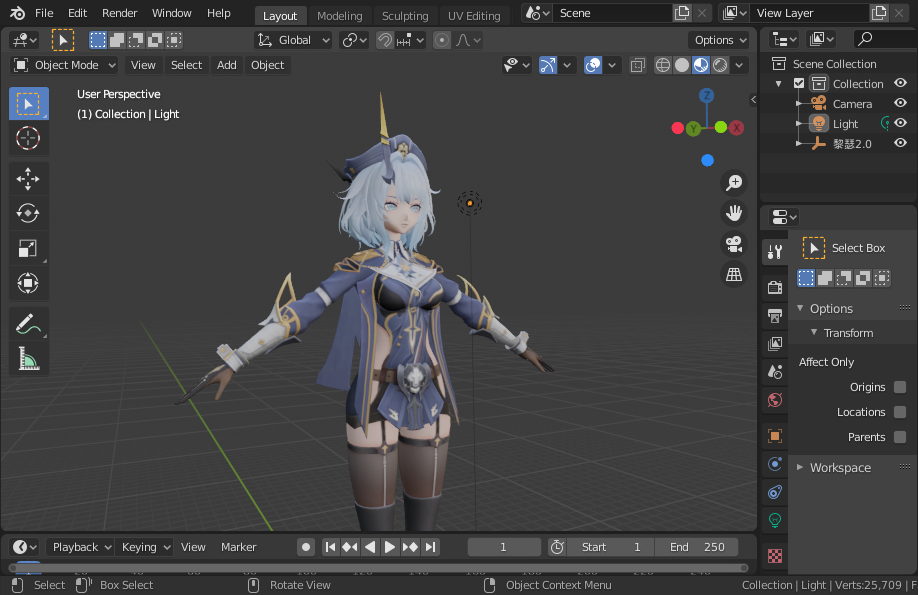Toggle X-ray mode icon
The image size is (918, 595).
(638, 65)
